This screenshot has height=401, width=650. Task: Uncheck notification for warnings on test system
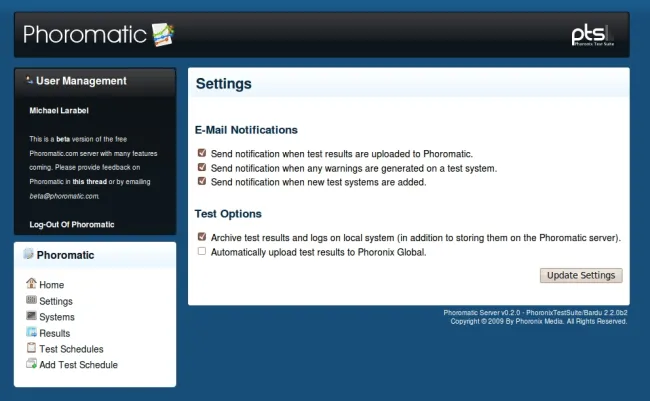tap(202, 168)
